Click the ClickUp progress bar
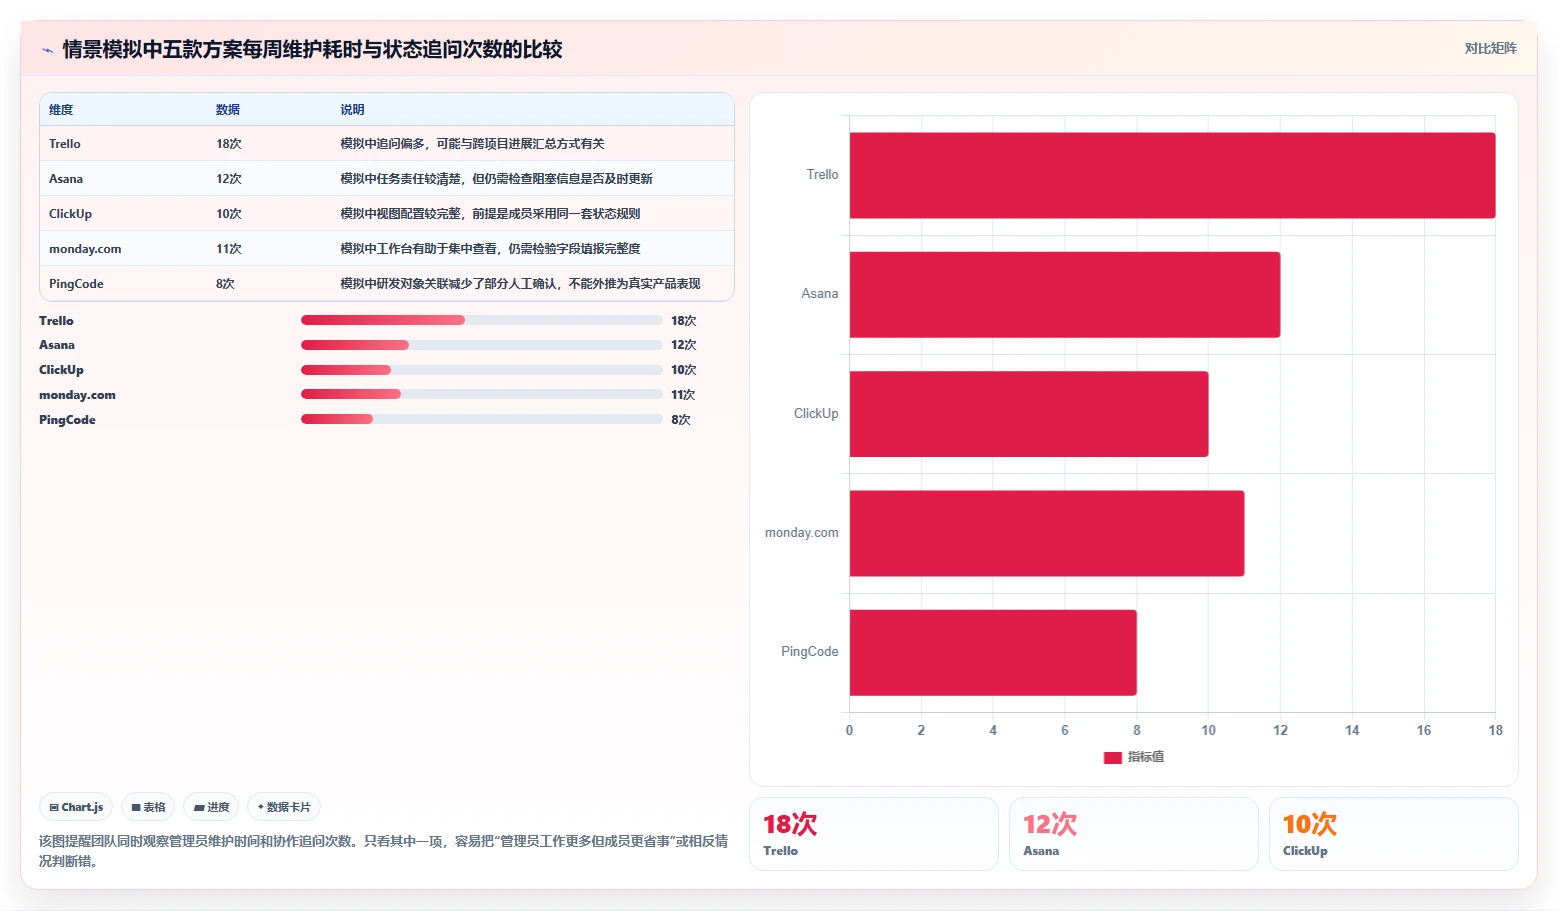The image size is (1558, 911). click(481, 370)
